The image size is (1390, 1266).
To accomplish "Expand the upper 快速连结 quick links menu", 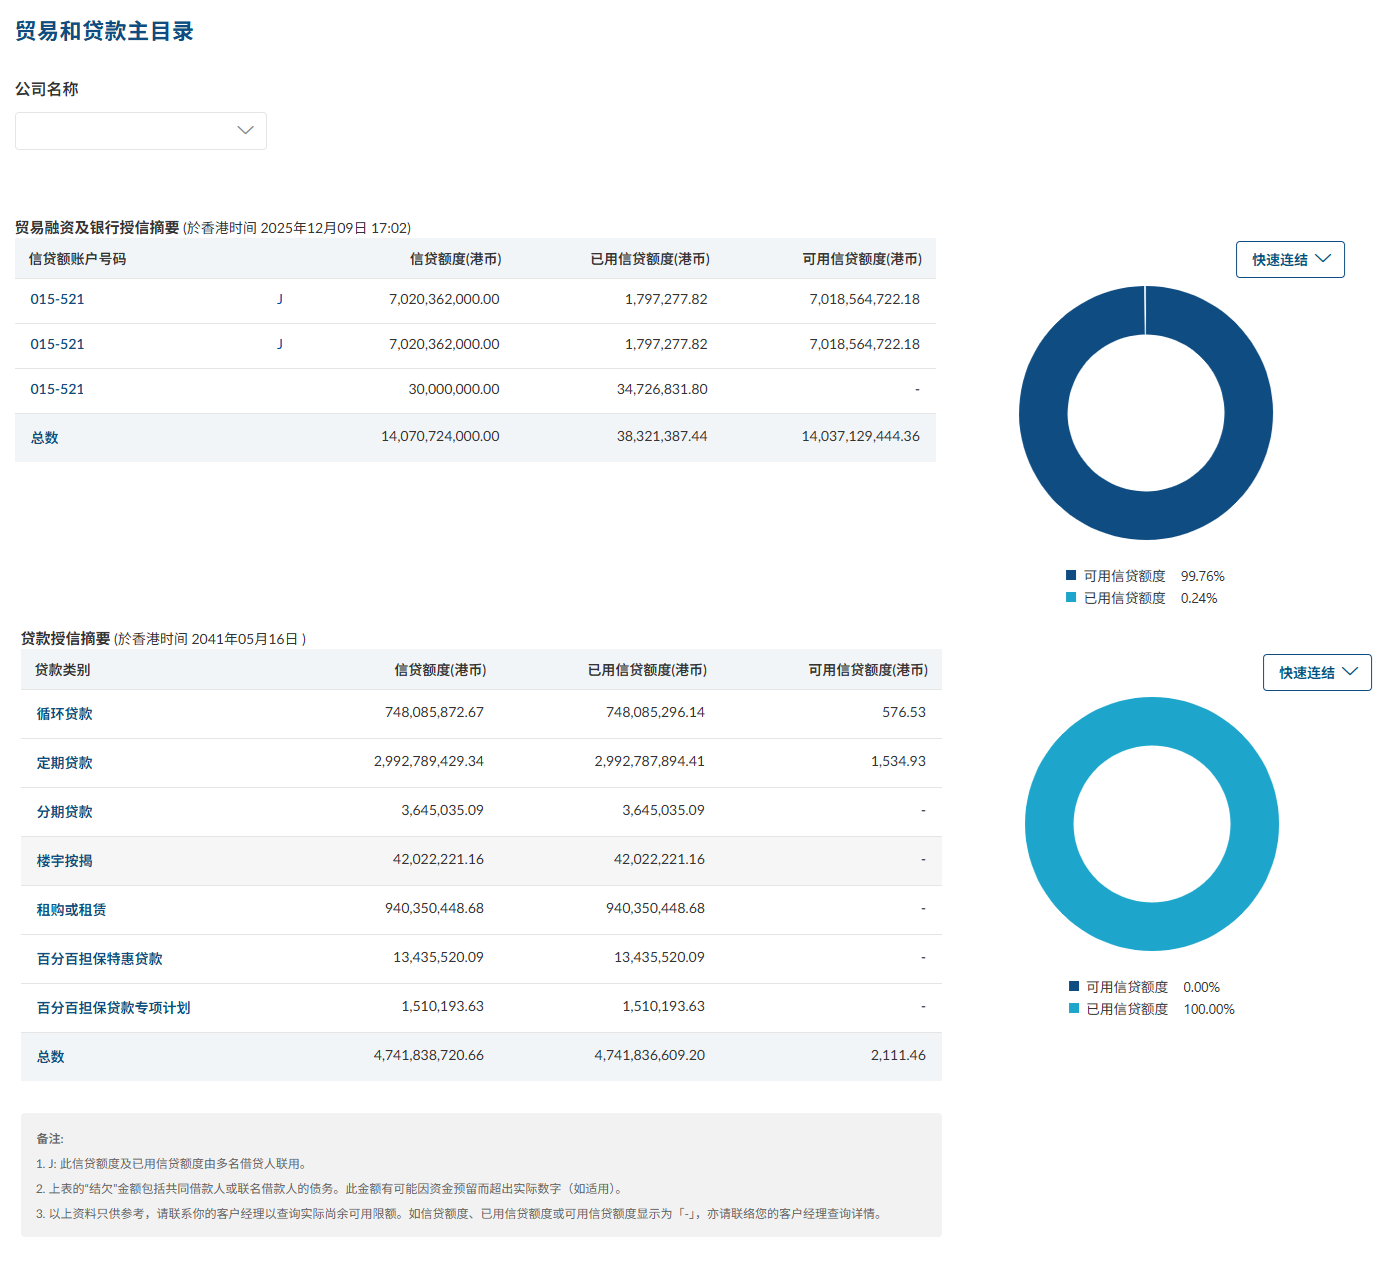I will pyautogui.click(x=1290, y=260).
